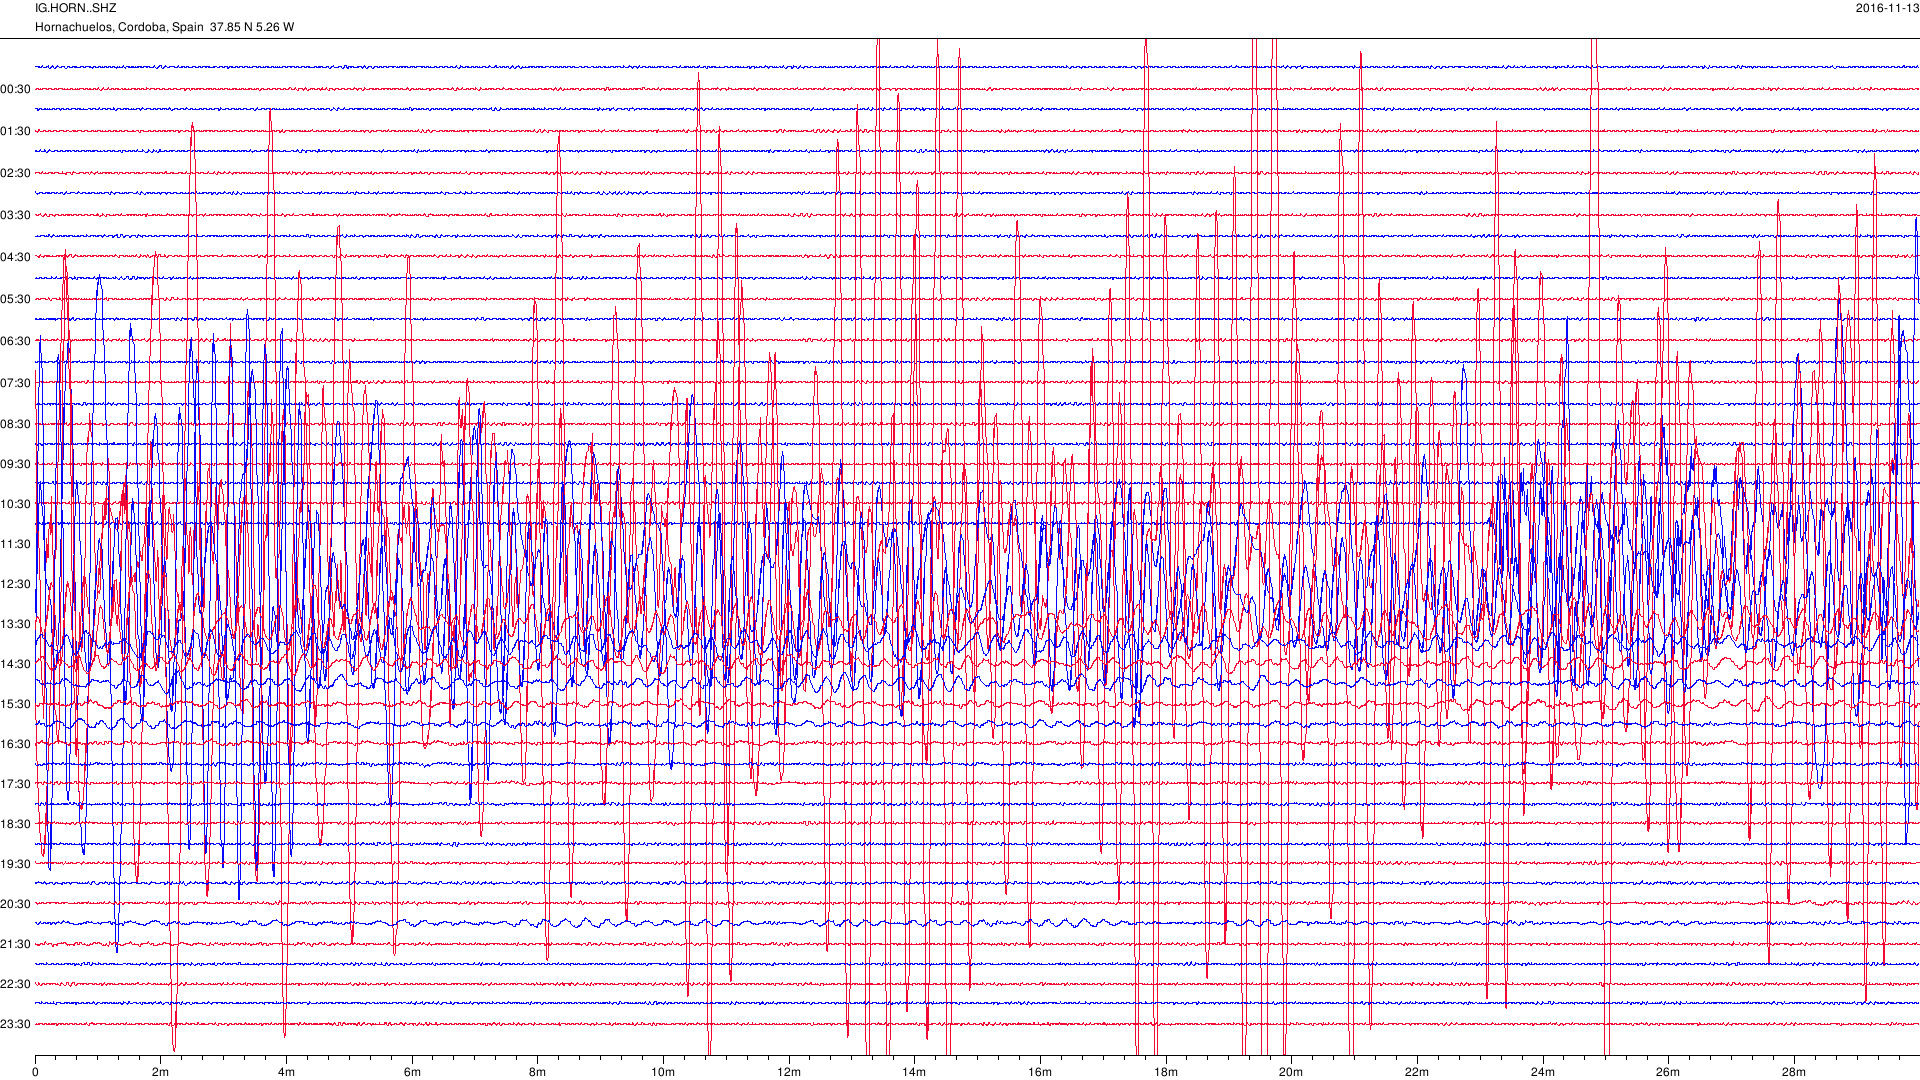This screenshot has width=1920, height=1080.
Task: Select the 20:30 time row label
Action: point(16,904)
